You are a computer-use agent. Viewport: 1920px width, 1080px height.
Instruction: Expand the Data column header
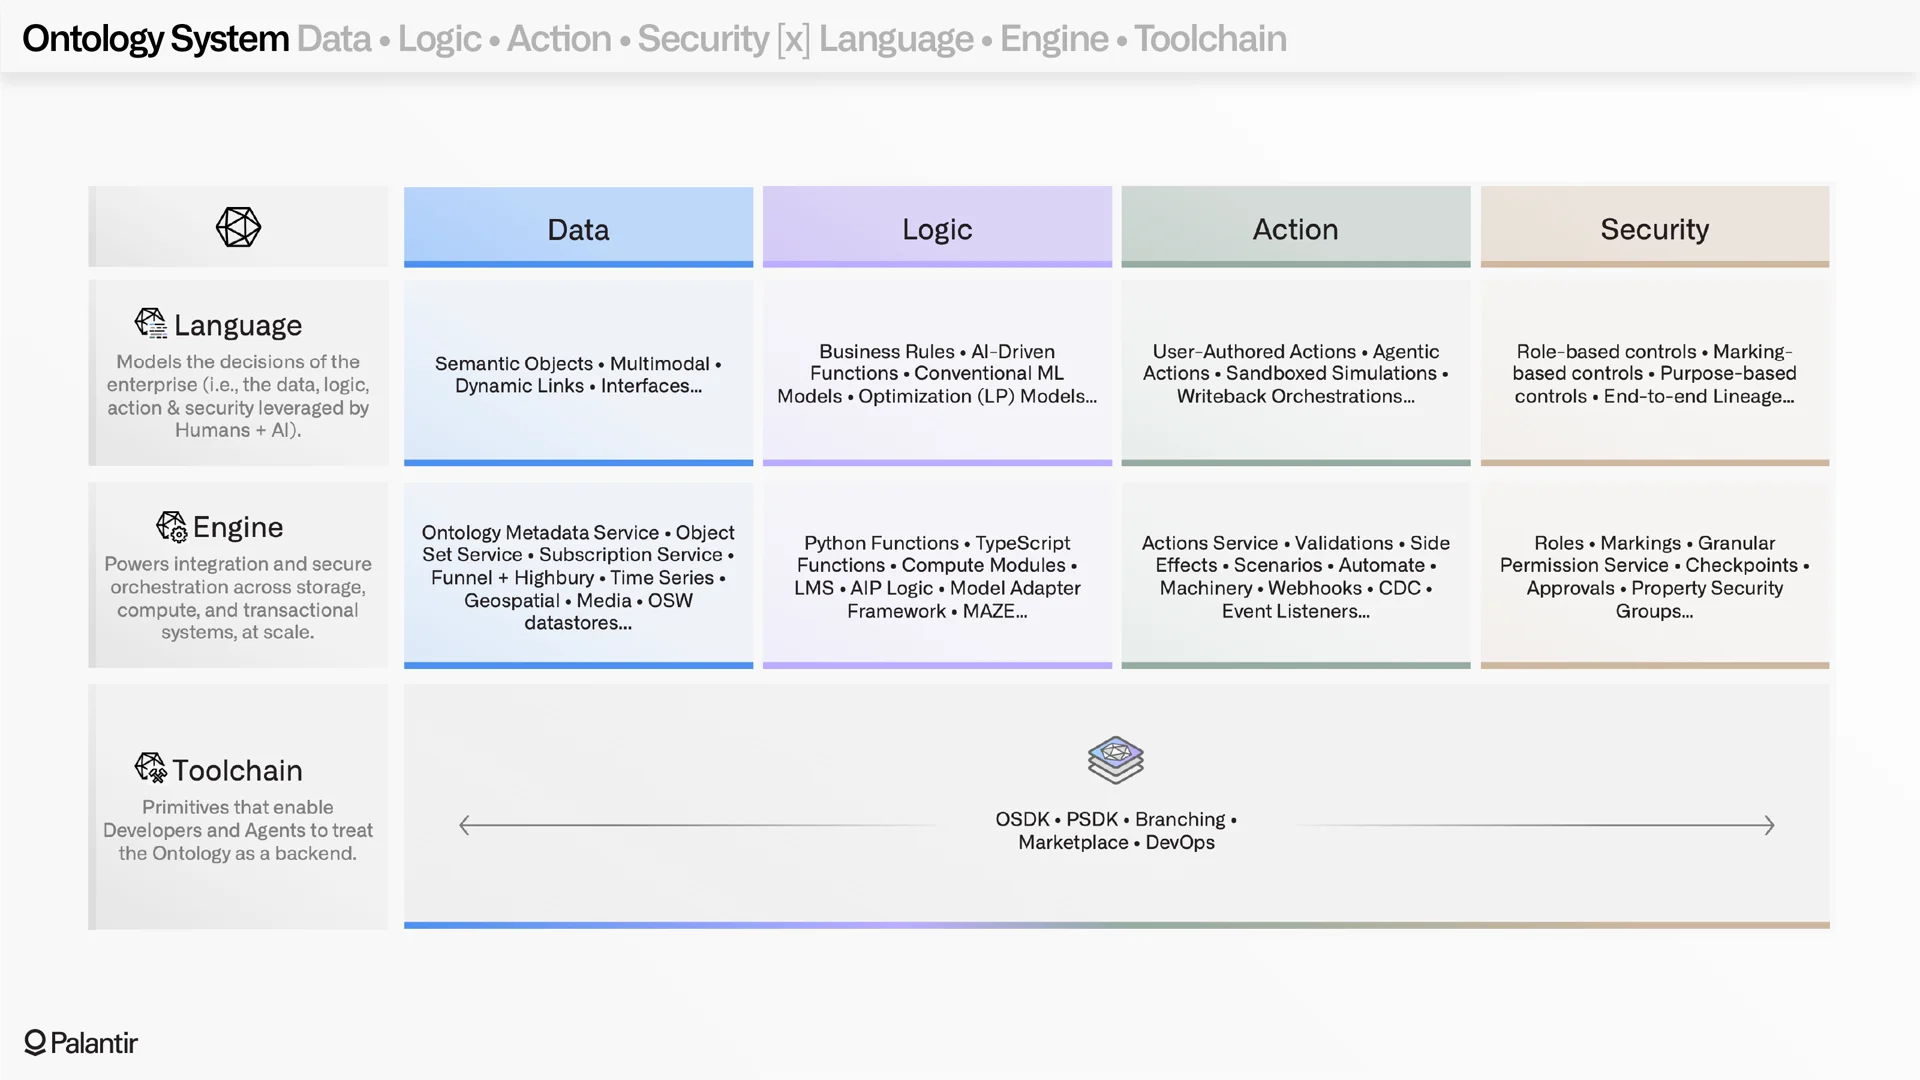[578, 228]
